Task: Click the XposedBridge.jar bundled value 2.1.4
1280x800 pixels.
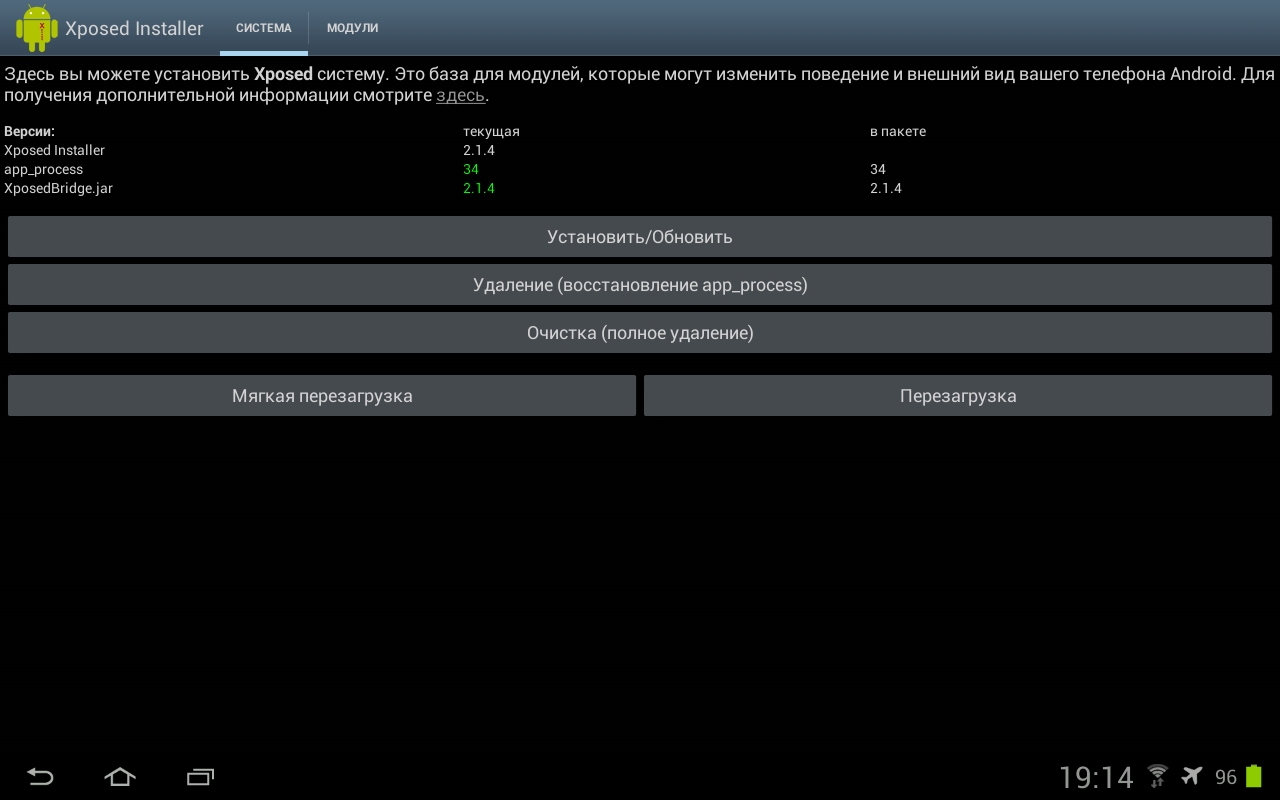Action: (886, 188)
